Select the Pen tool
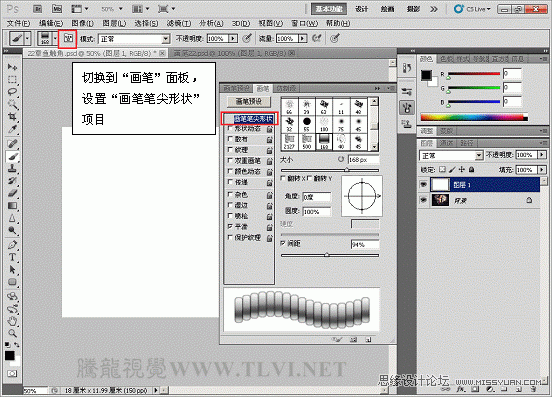 tap(12, 245)
